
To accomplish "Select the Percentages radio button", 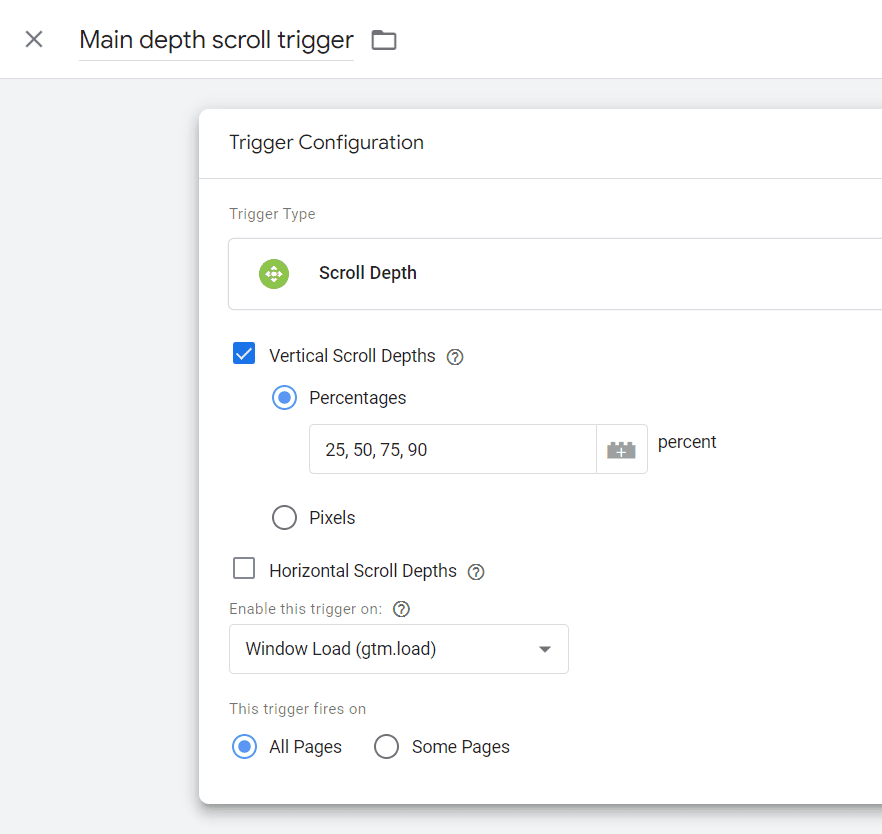I will 284,398.
